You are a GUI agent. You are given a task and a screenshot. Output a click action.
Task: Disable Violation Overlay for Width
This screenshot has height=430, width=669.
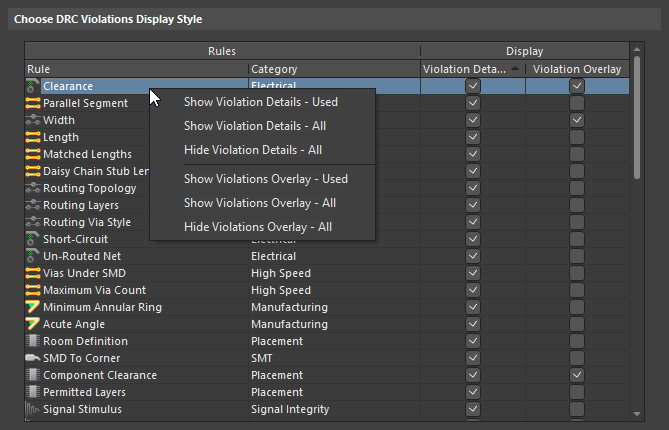coord(577,120)
